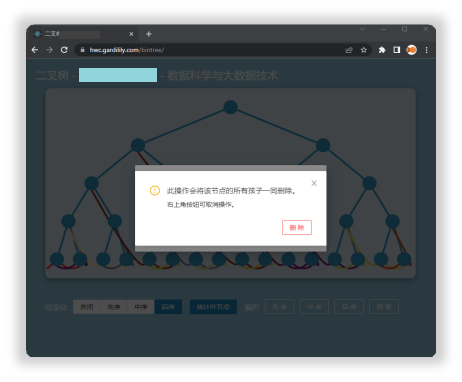Select the rightmost fourth-level tree node
The width and height of the screenshot is (462, 382).
(x=392, y=221)
